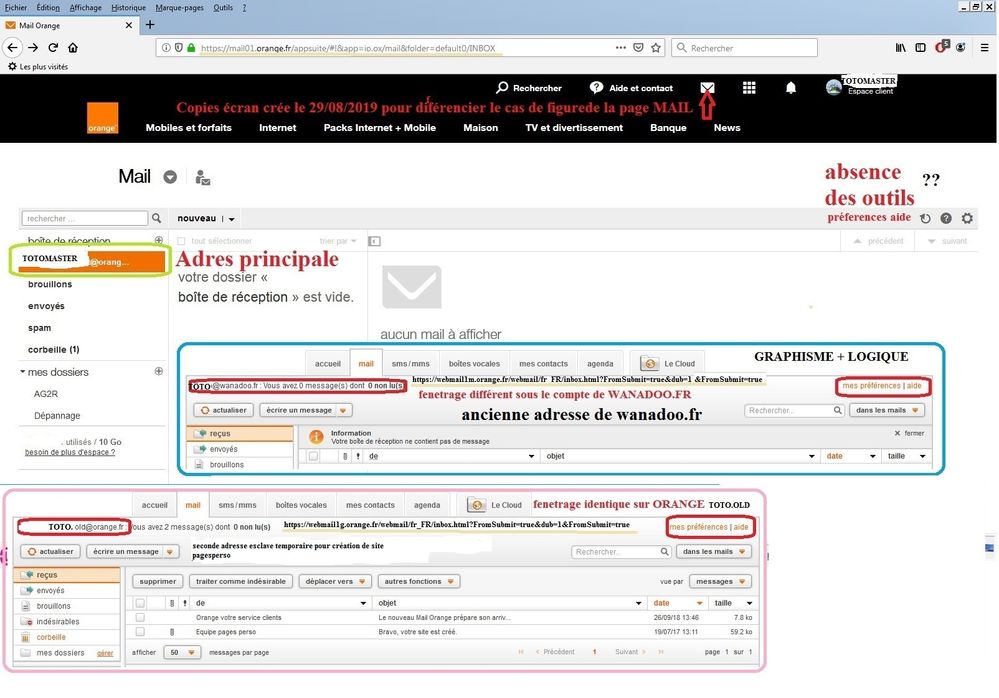Viewport: 999px width, 698px height.
Task: Reload the page with the refresh icon
Action: point(53,48)
